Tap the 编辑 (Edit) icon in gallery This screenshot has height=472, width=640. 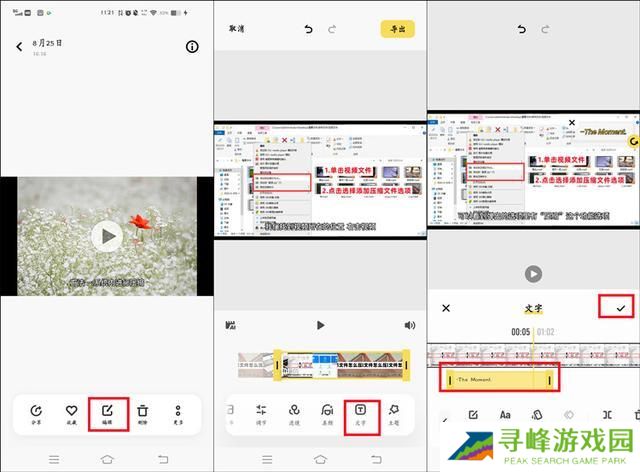pyautogui.click(x=107, y=412)
